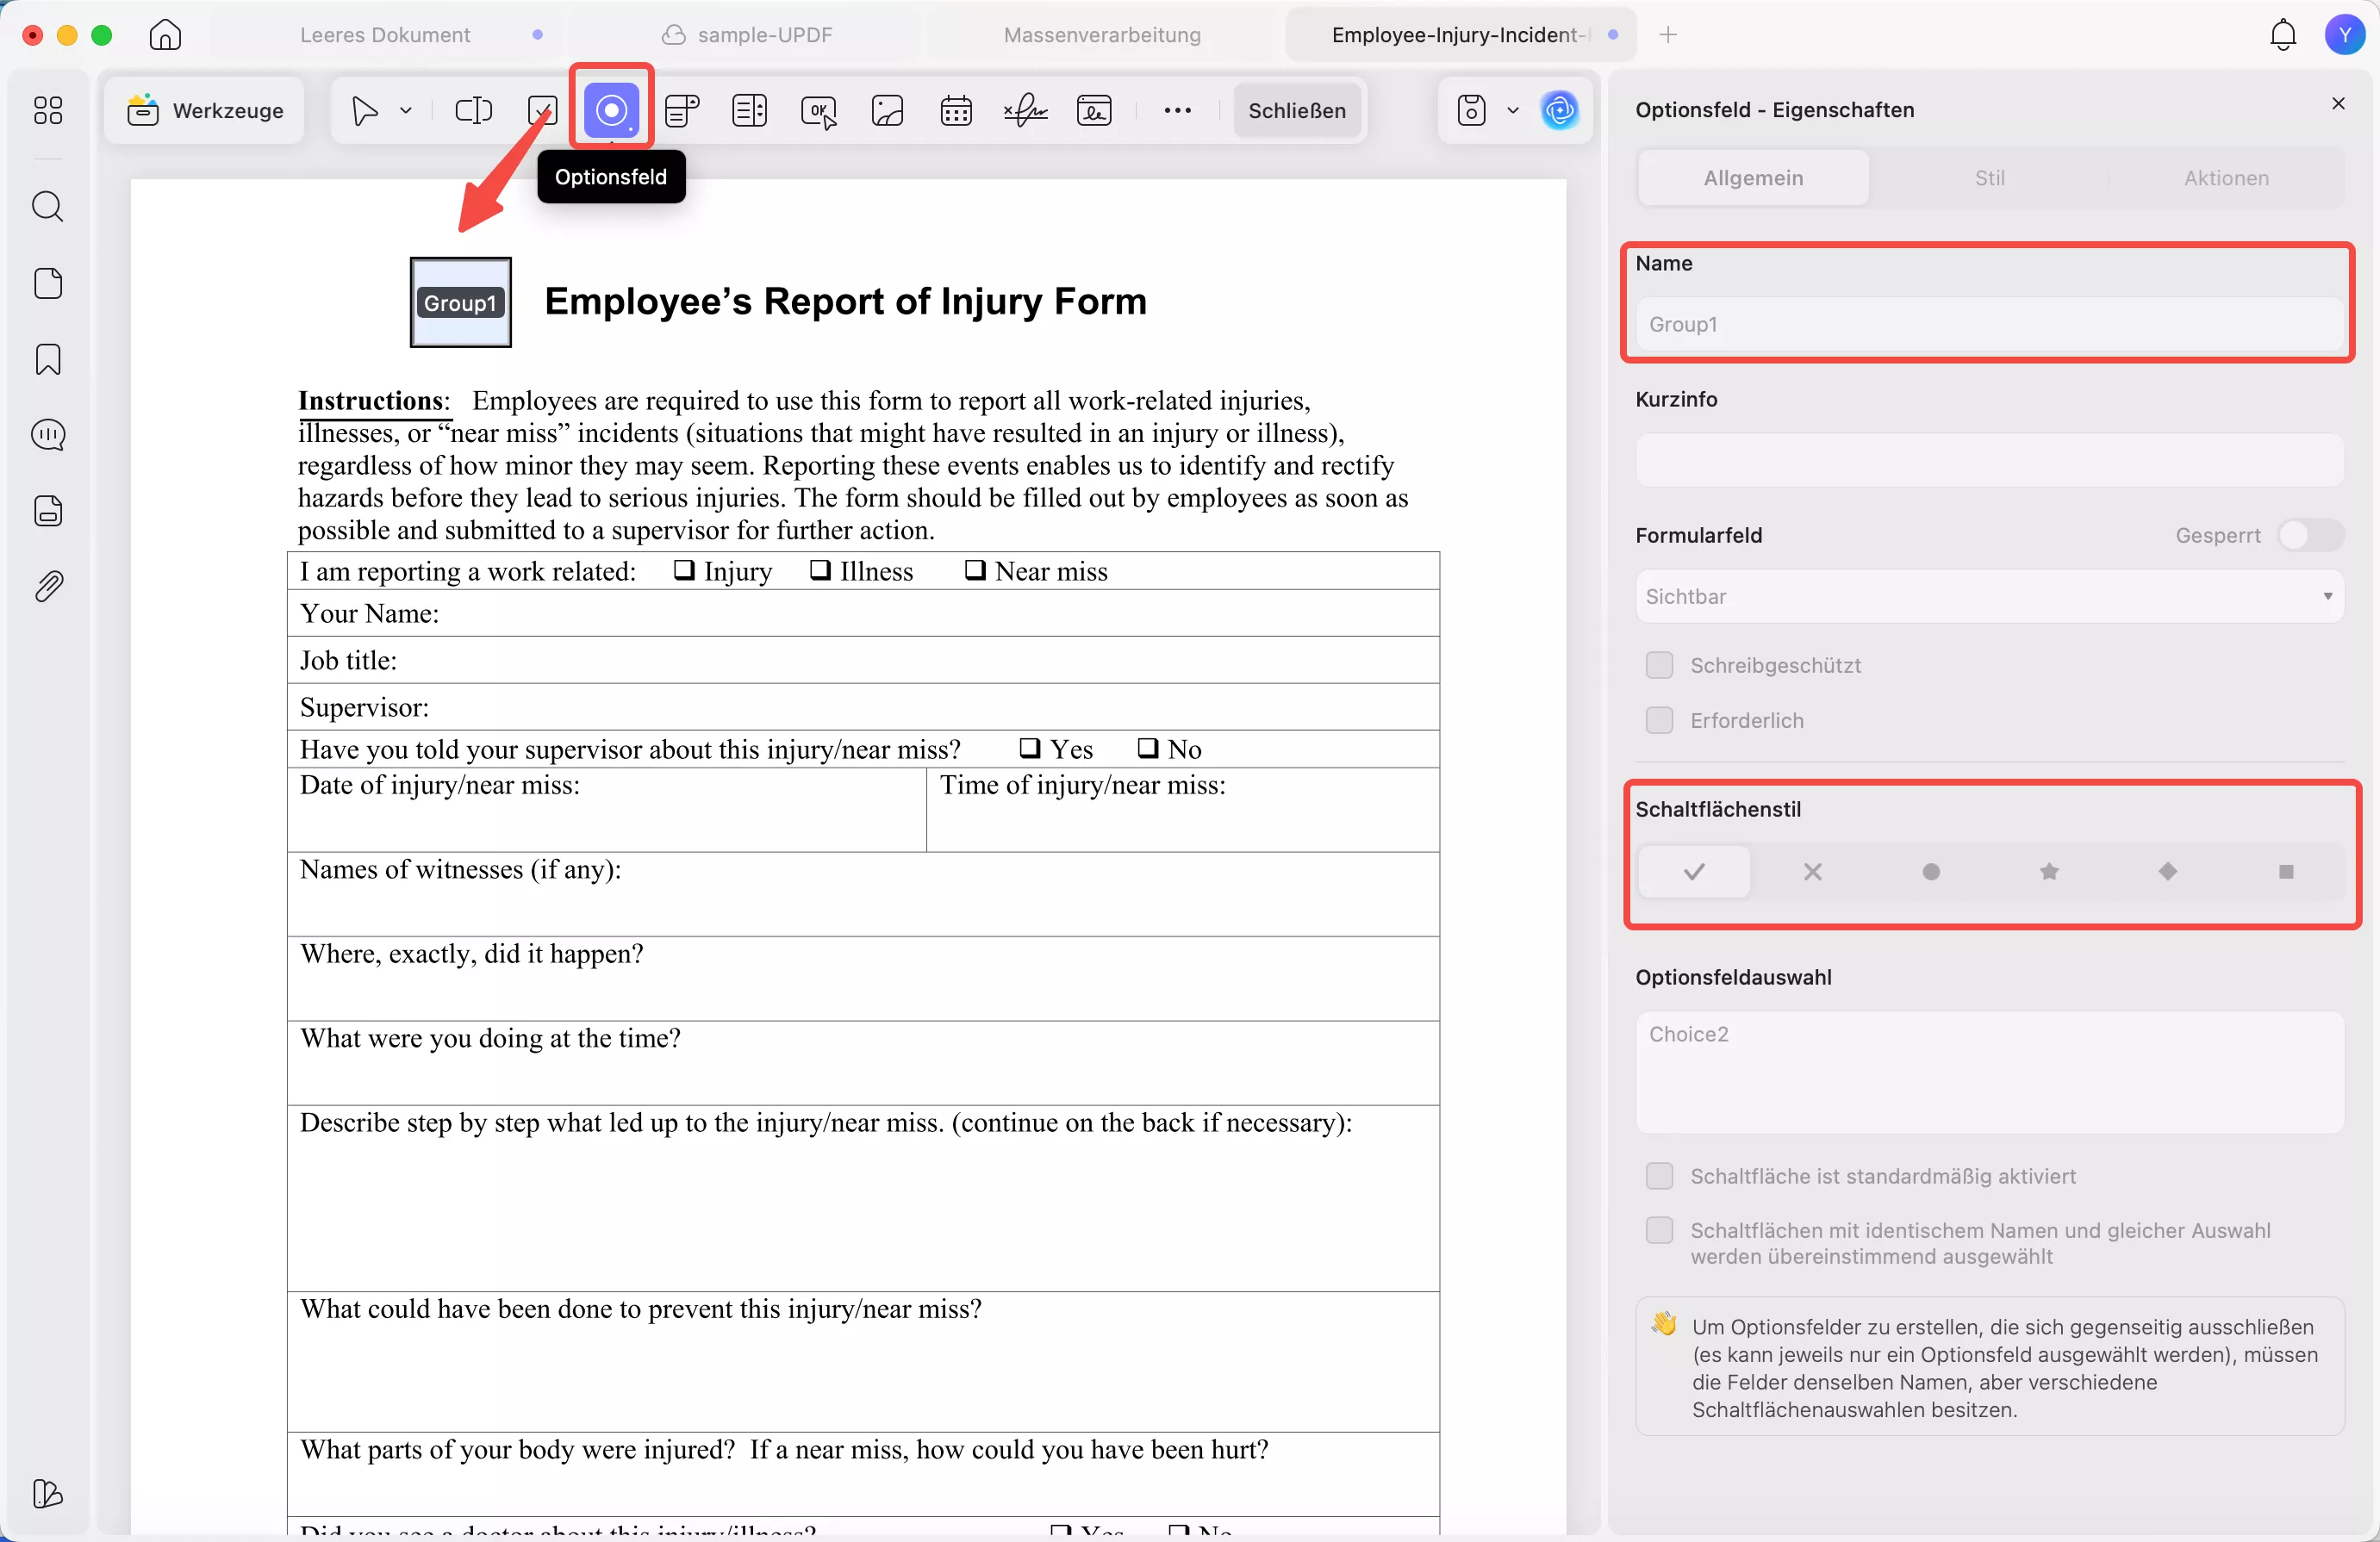Select the date field tool icon

[x=956, y=110]
